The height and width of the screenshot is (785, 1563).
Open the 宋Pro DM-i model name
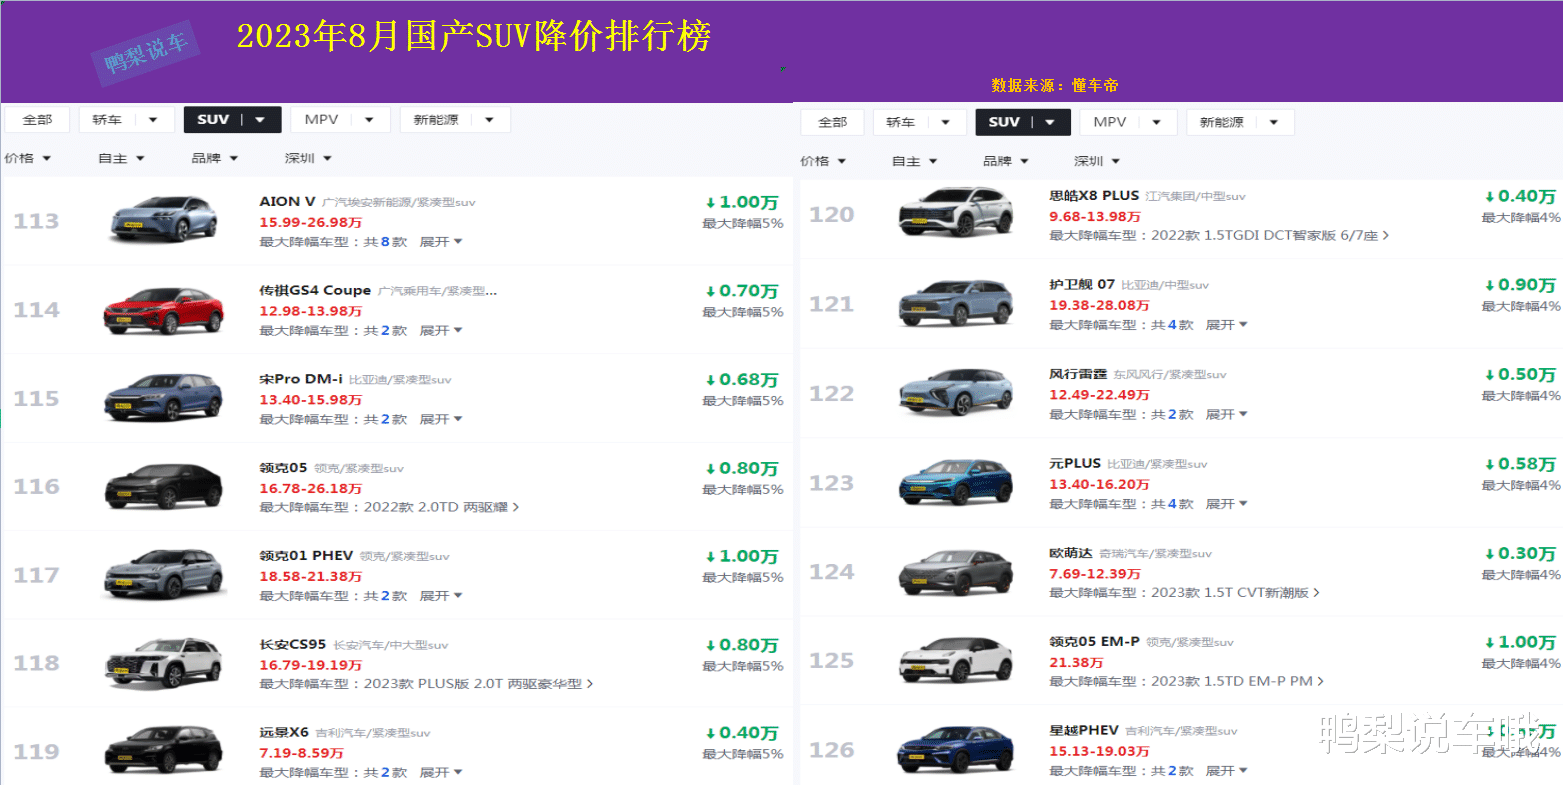[x=301, y=380]
